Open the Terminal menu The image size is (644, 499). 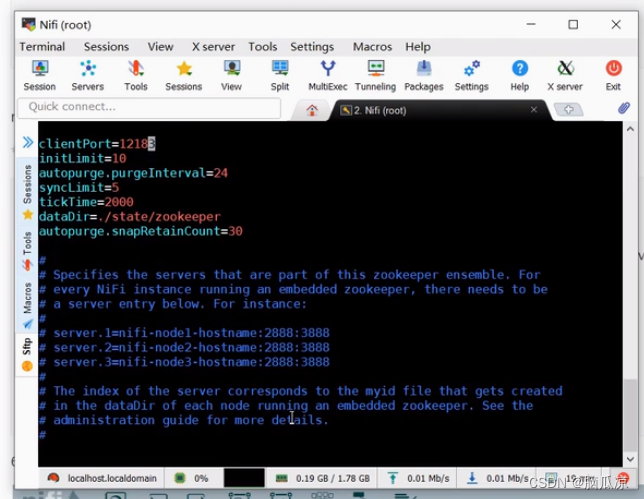(42, 47)
